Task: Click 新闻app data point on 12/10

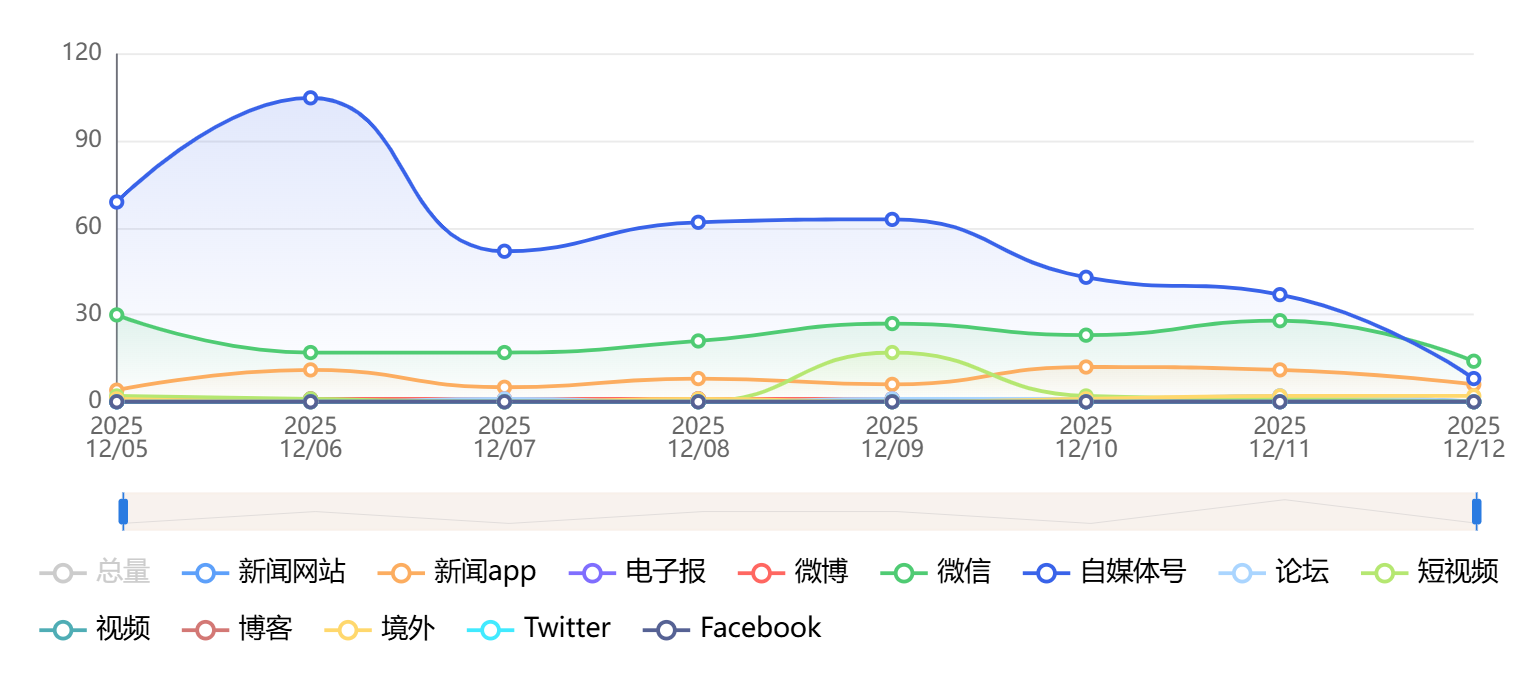Action: [1086, 367]
